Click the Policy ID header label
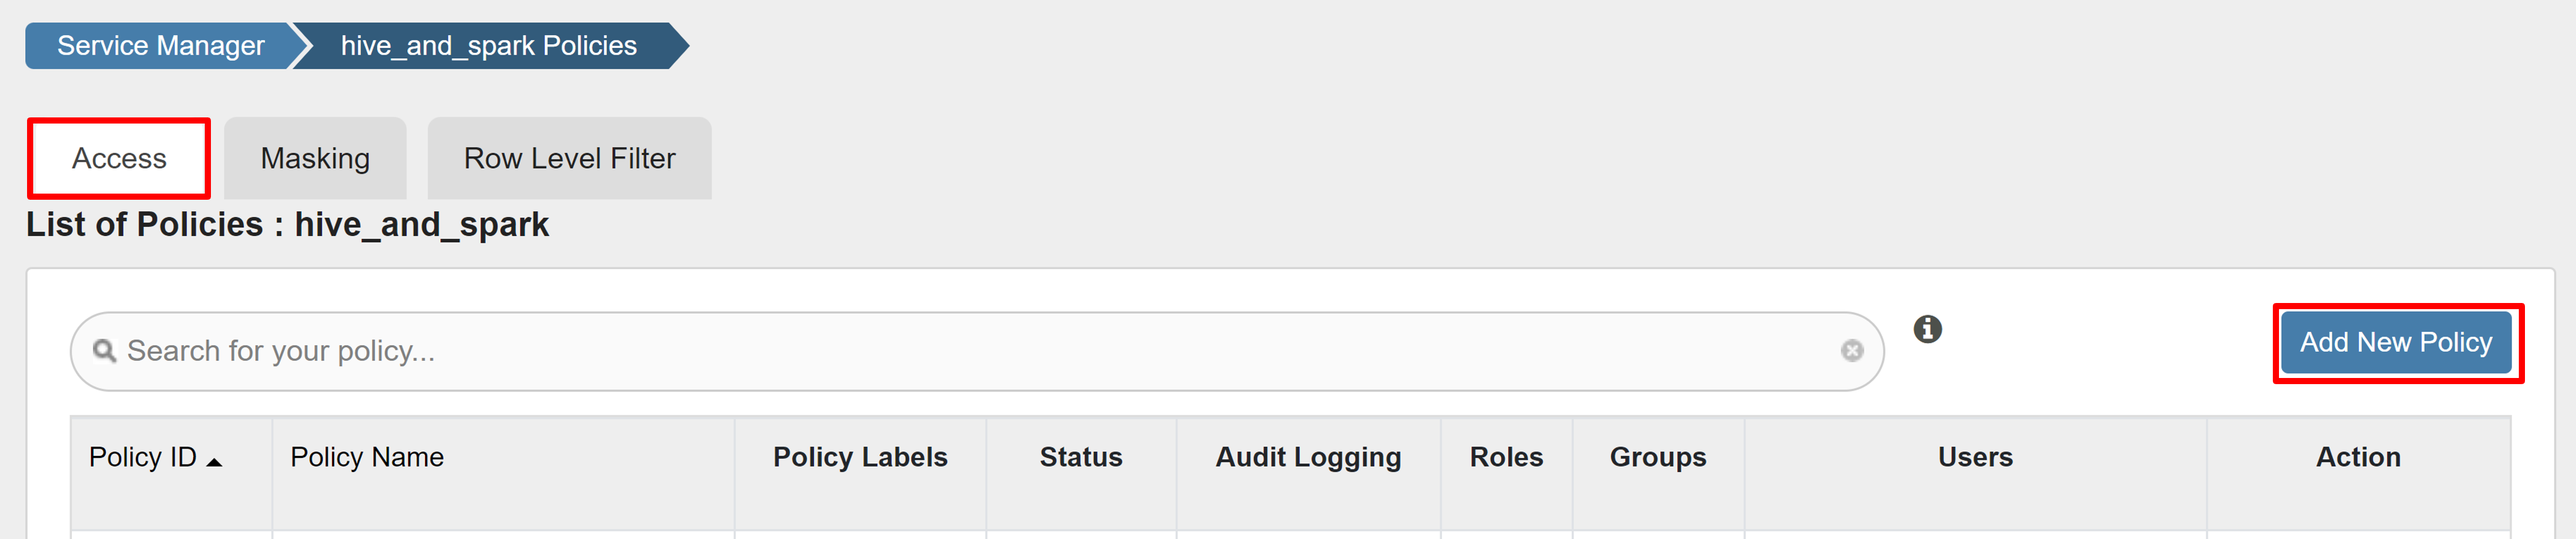This screenshot has height=539, width=2576. click(x=142, y=457)
